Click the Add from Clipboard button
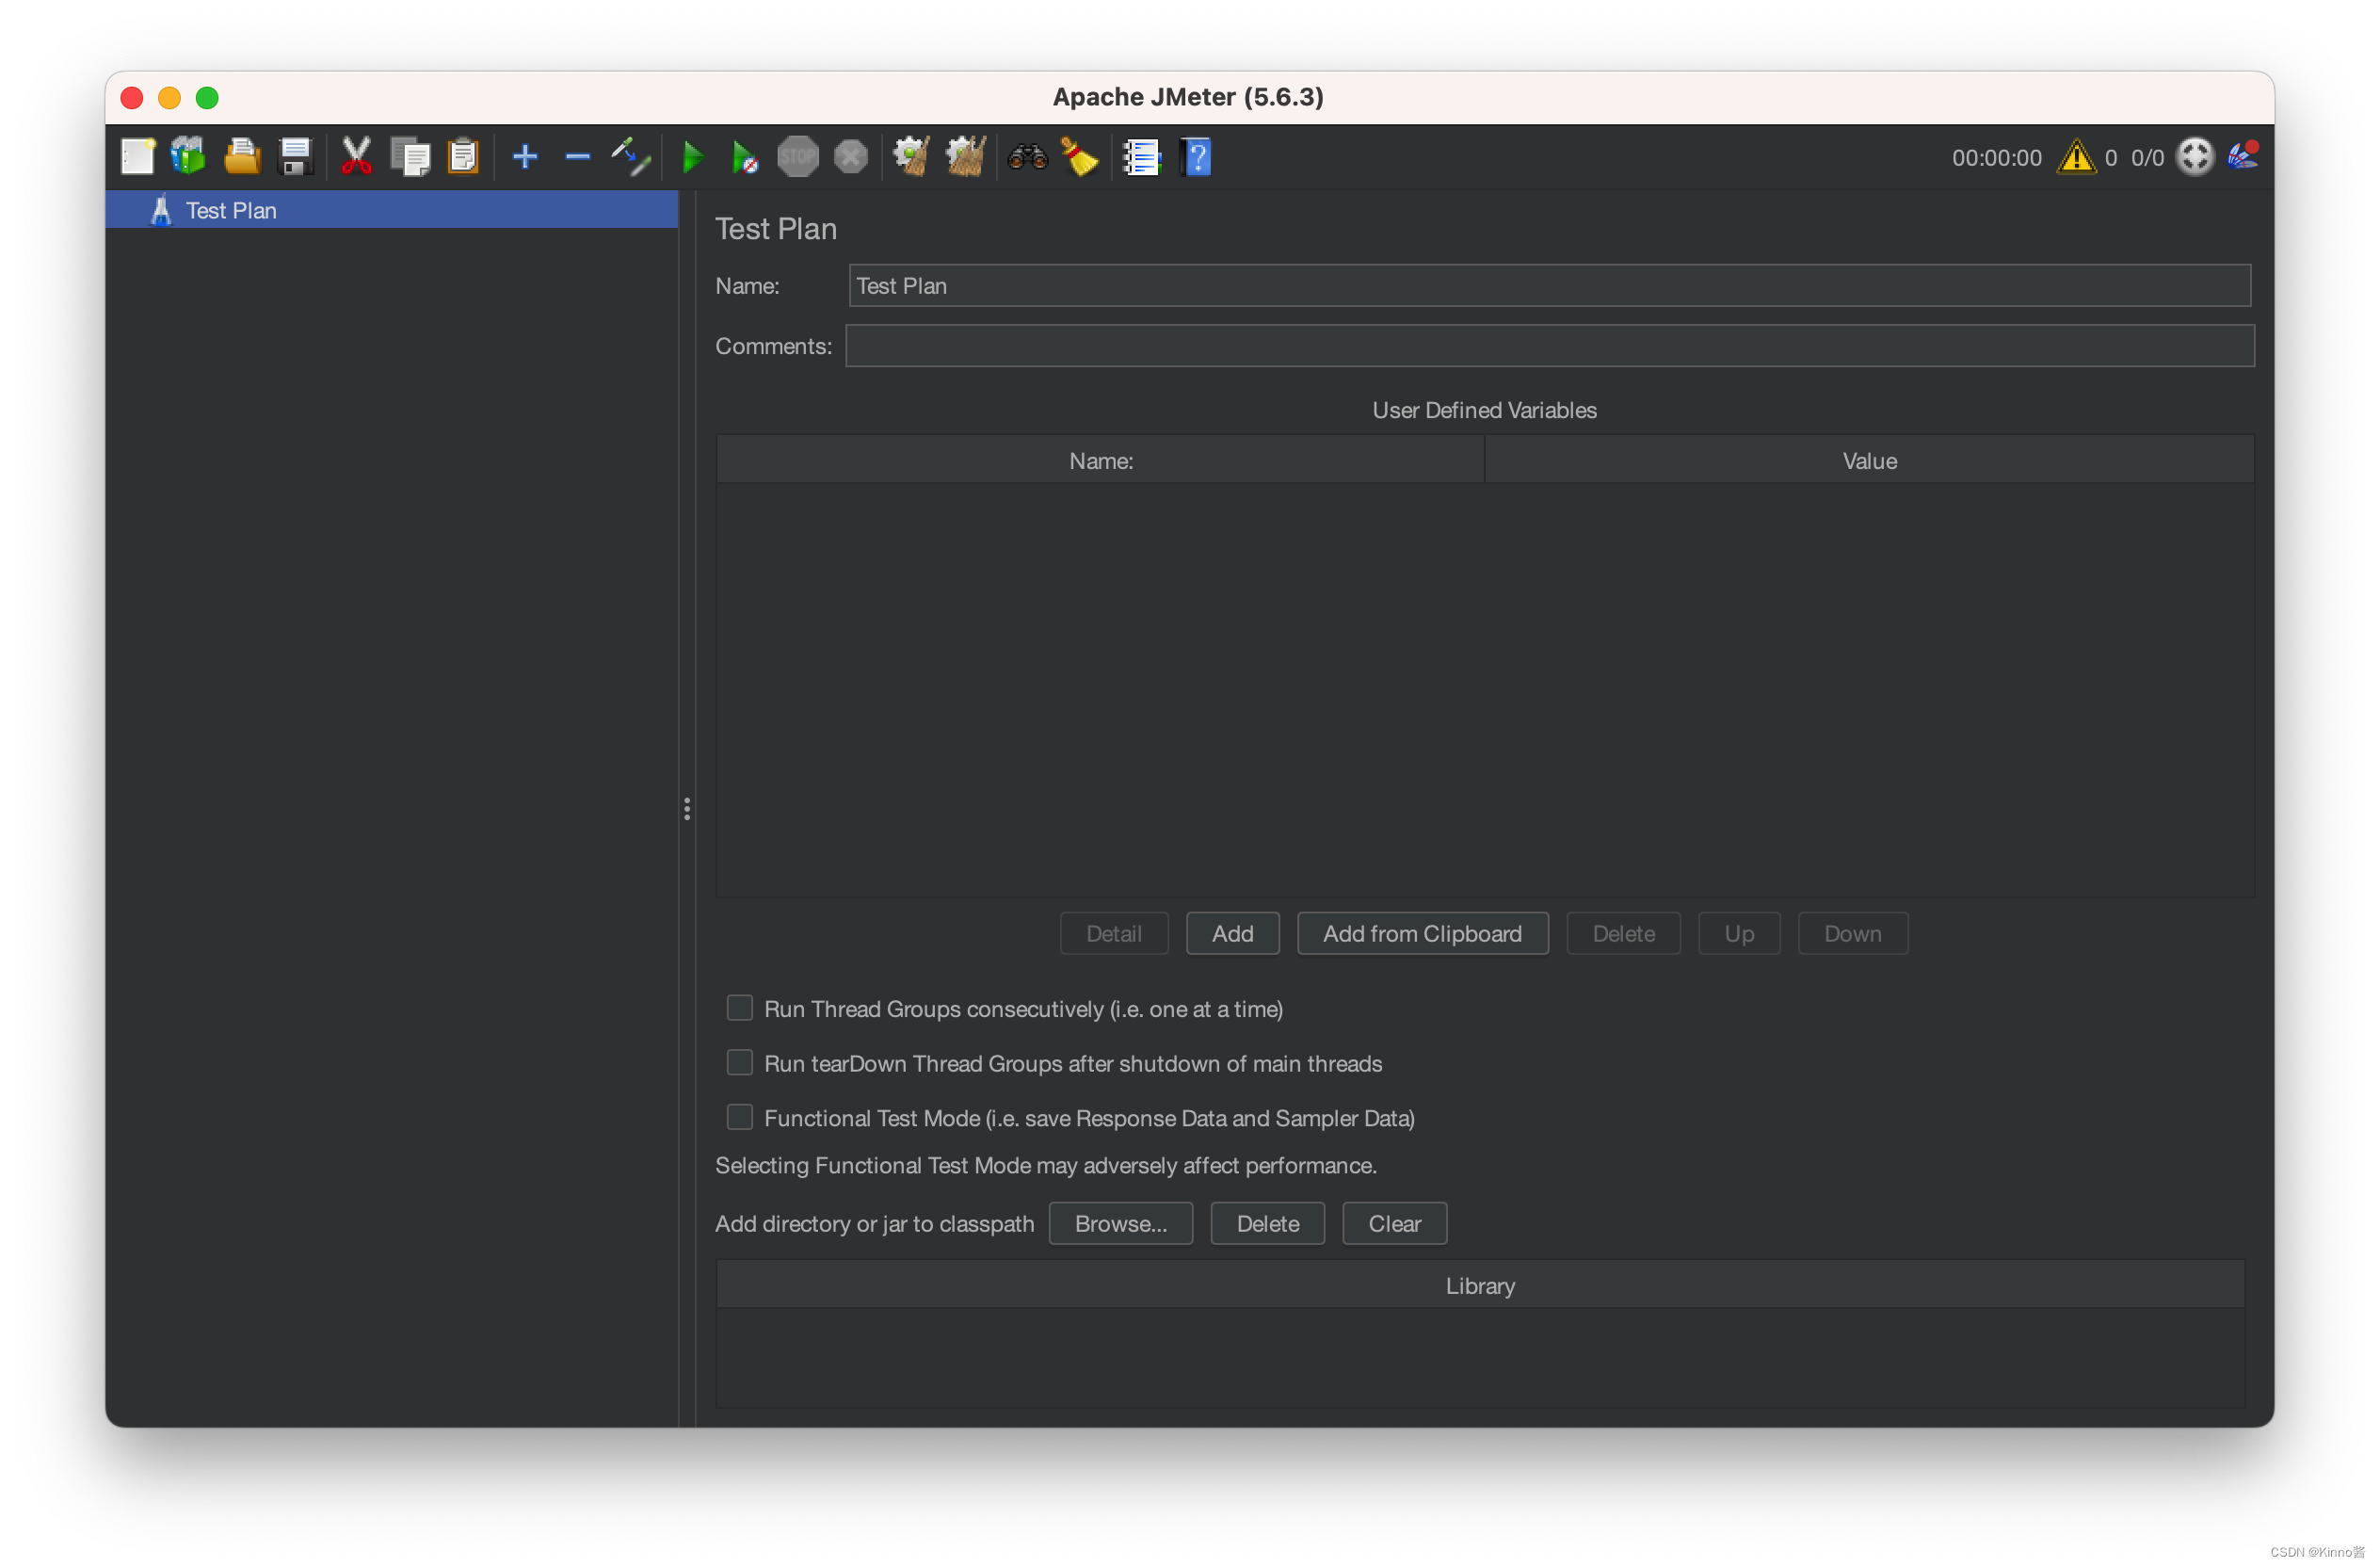2380x1567 pixels. click(x=1422, y=933)
